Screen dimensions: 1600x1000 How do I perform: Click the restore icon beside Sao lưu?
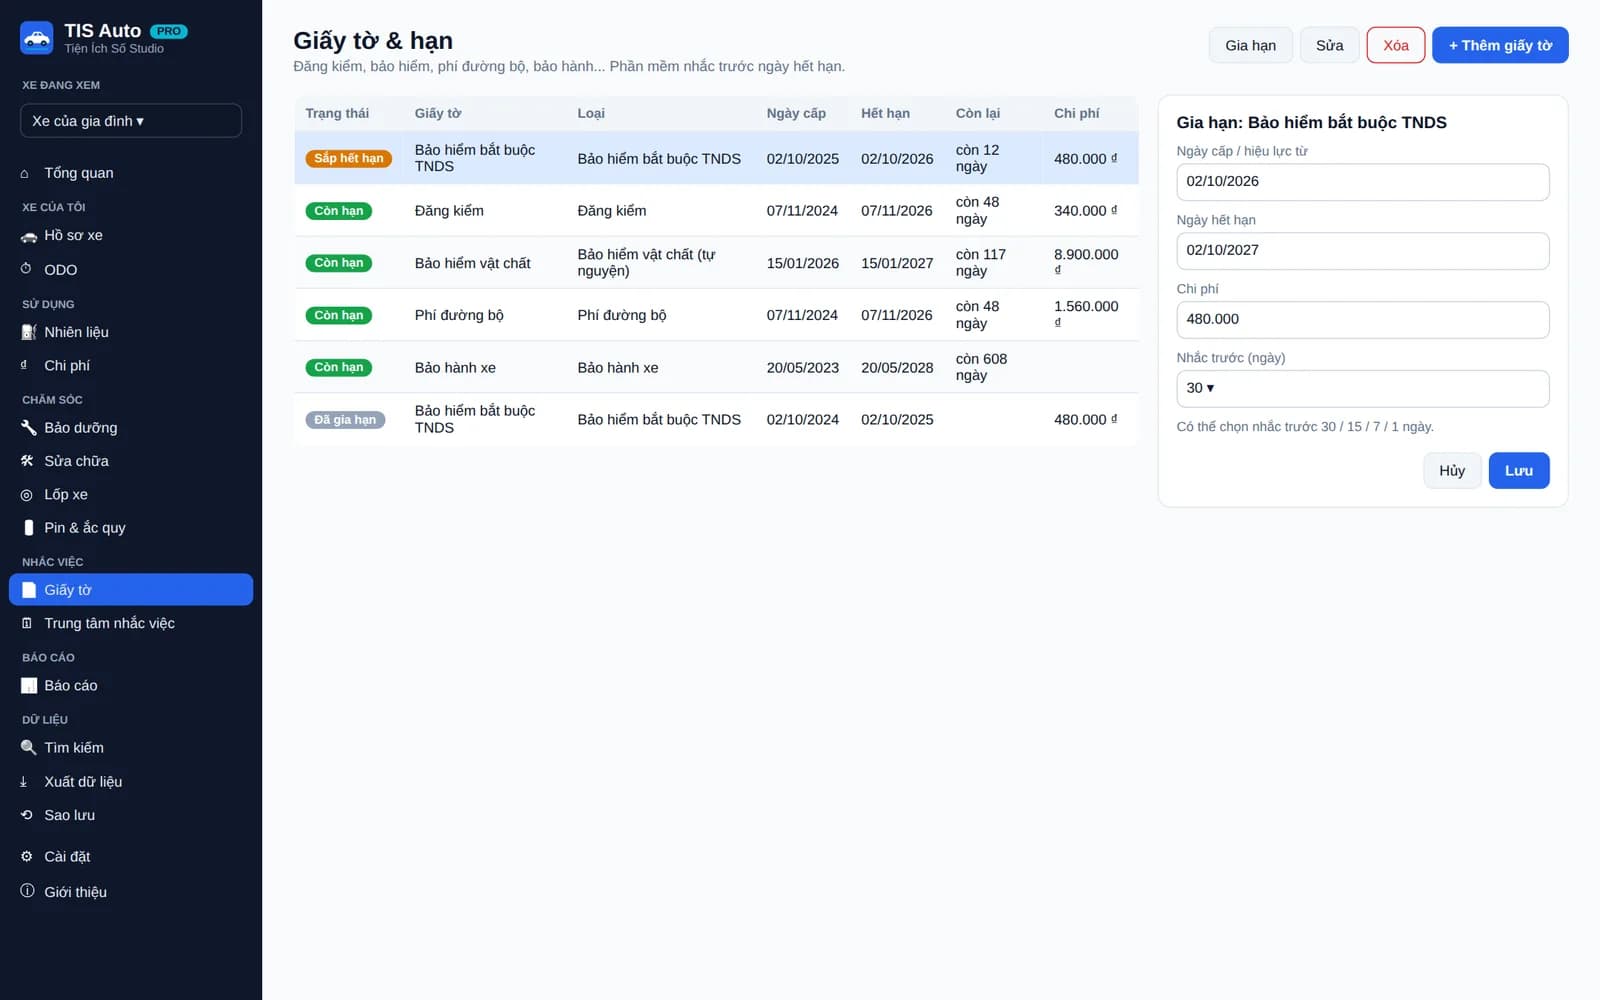coord(26,815)
